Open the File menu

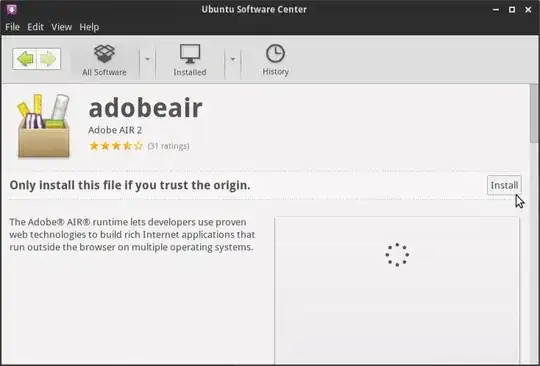pyautogui.click(x=12, y=27)
